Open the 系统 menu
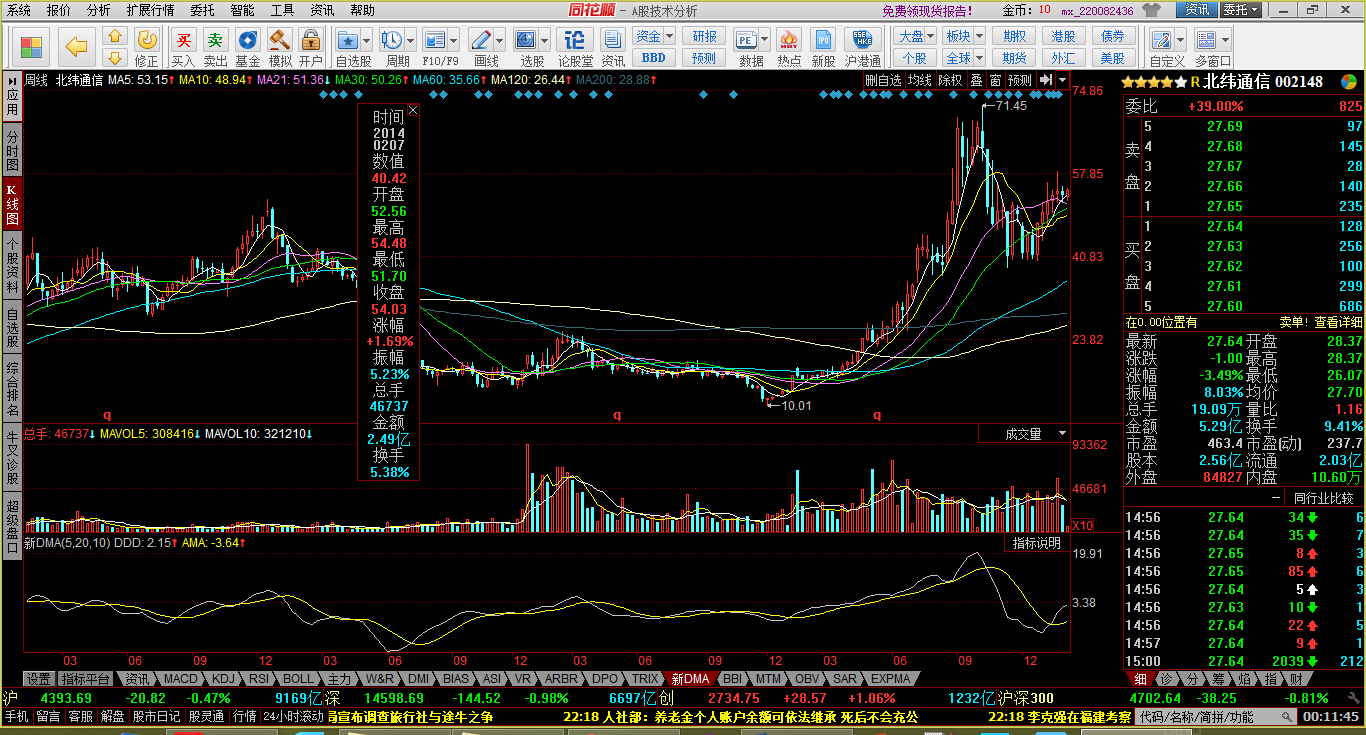The image size is (1366, 735). coord(18,10)
